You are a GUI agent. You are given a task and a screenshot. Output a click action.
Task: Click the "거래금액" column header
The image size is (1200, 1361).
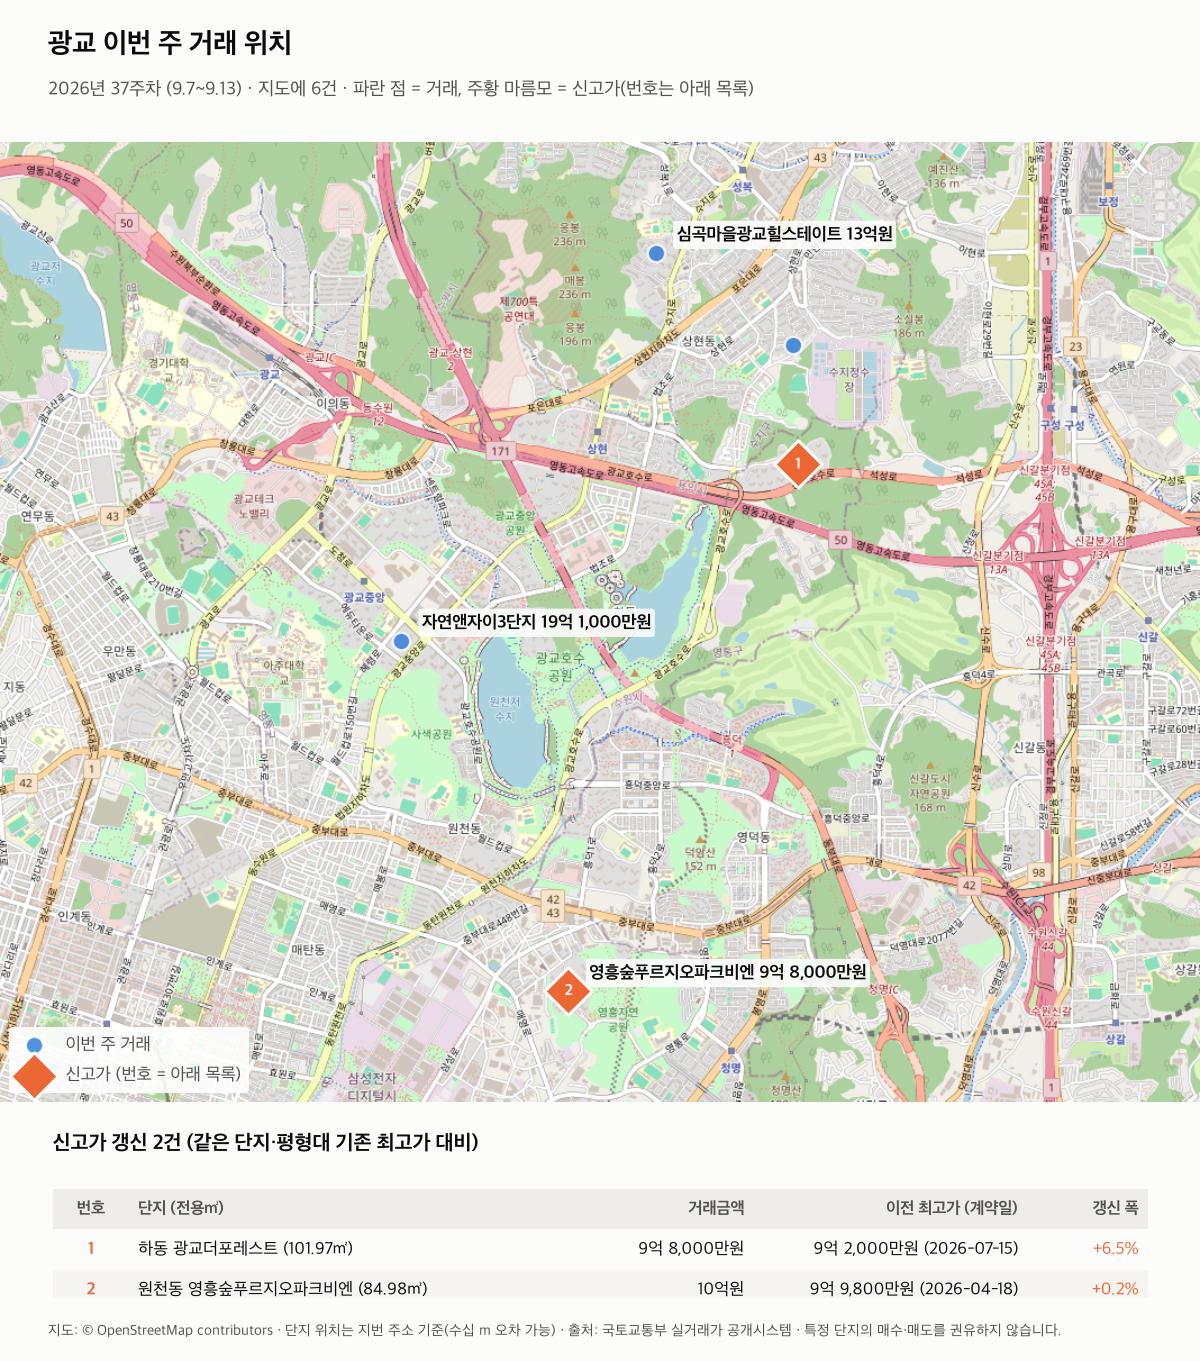(x=716, y=1208)
